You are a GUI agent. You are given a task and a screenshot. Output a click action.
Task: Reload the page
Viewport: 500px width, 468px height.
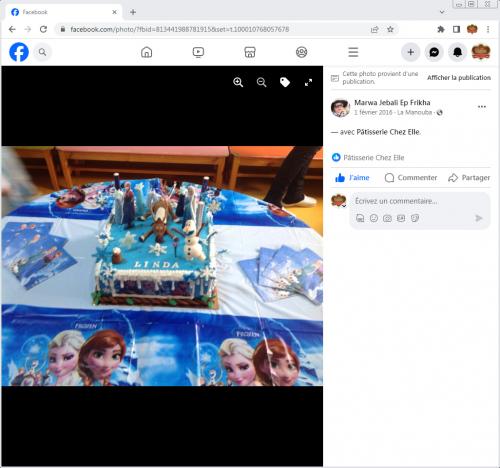43,29
